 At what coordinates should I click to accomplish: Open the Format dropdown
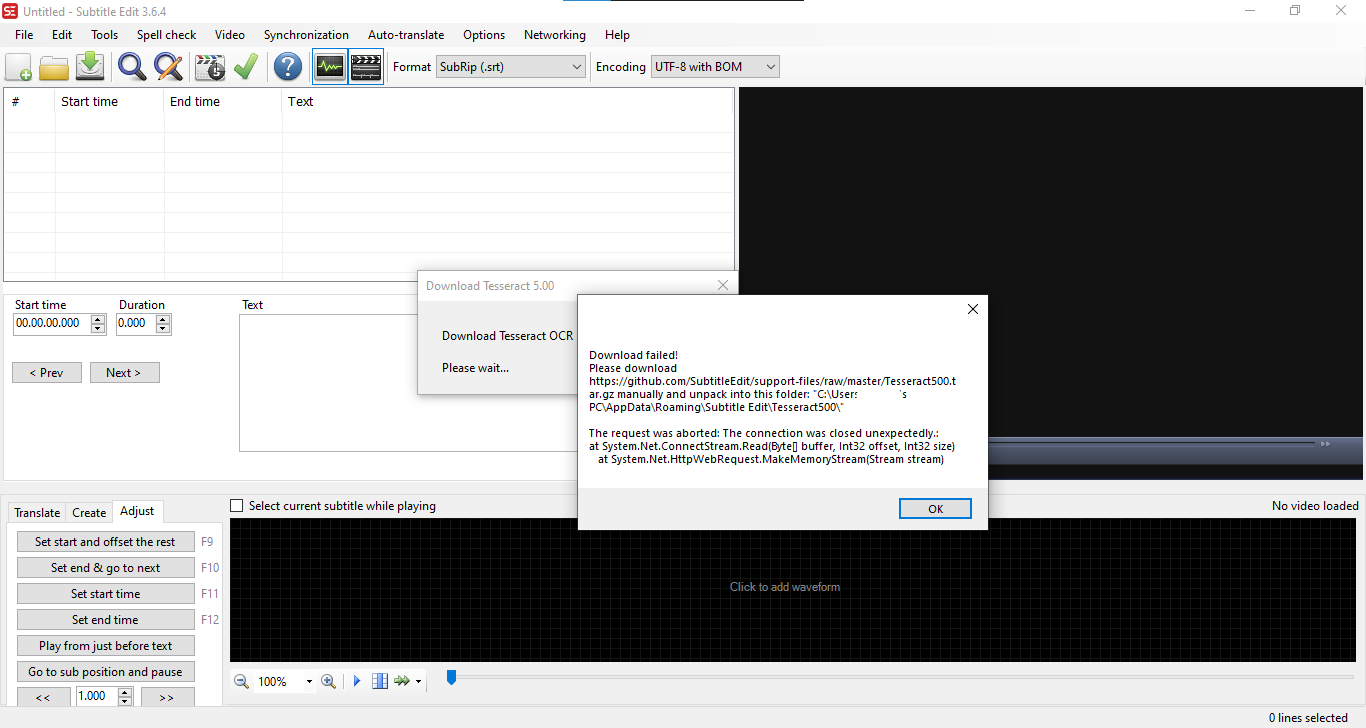(x=575, y=66)
